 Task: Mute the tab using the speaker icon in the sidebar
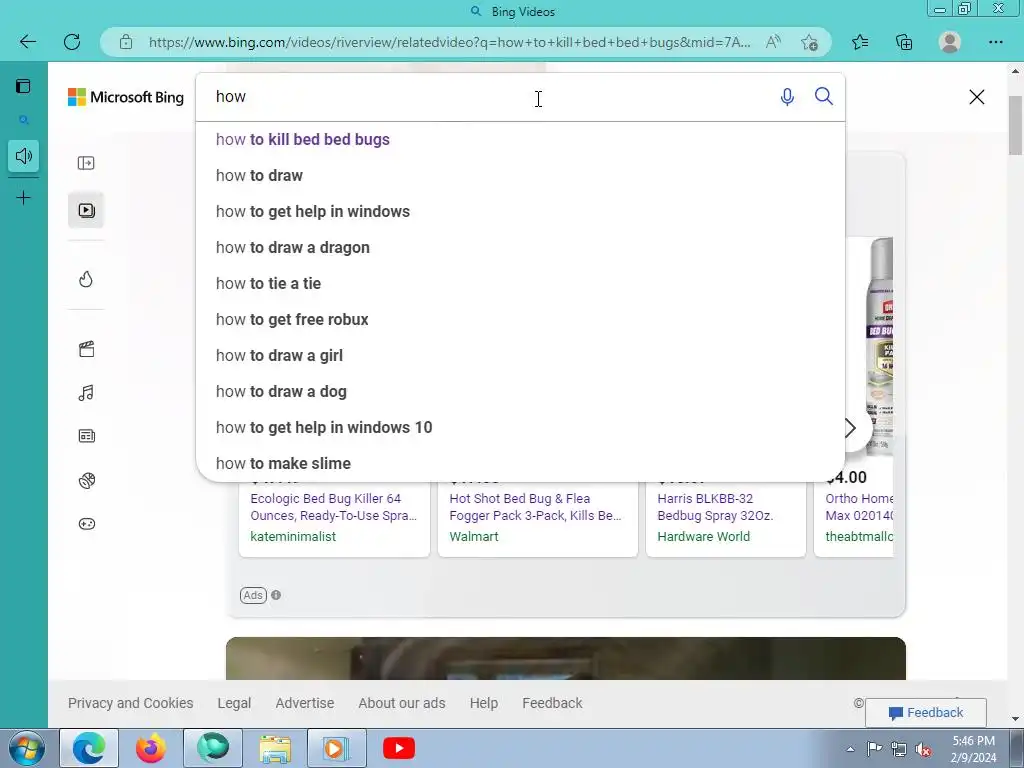point(24,156)
